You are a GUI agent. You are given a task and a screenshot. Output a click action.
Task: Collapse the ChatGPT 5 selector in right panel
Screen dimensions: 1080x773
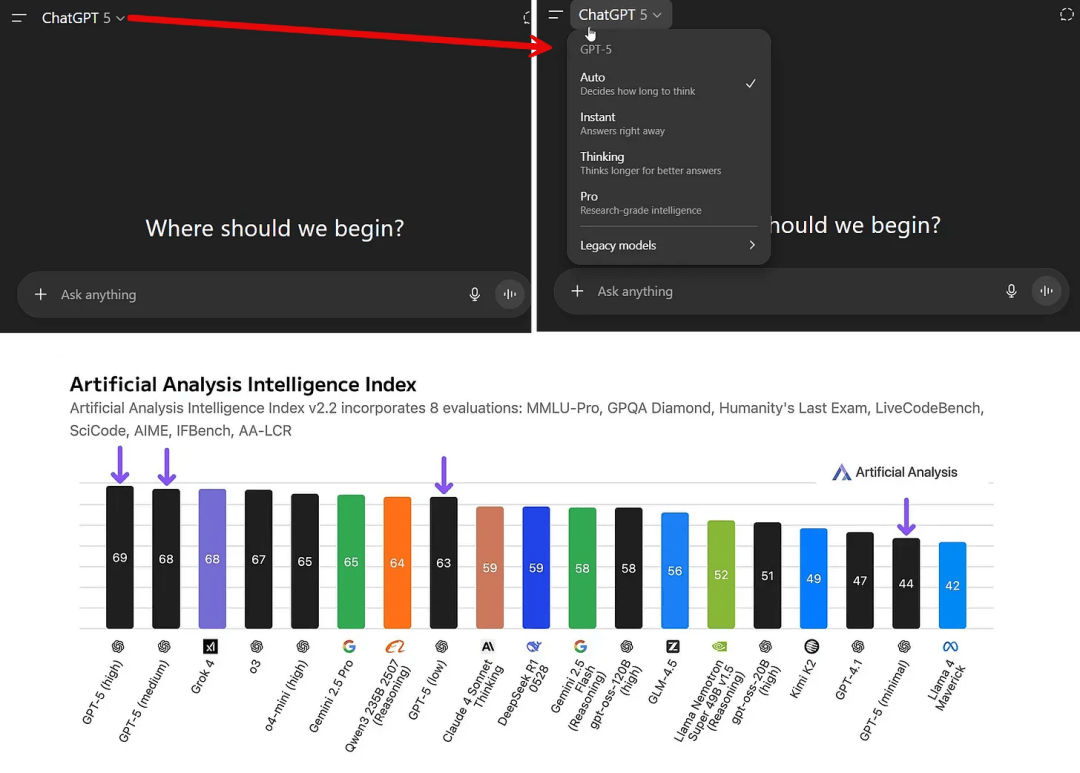click(x=620, y=15)
